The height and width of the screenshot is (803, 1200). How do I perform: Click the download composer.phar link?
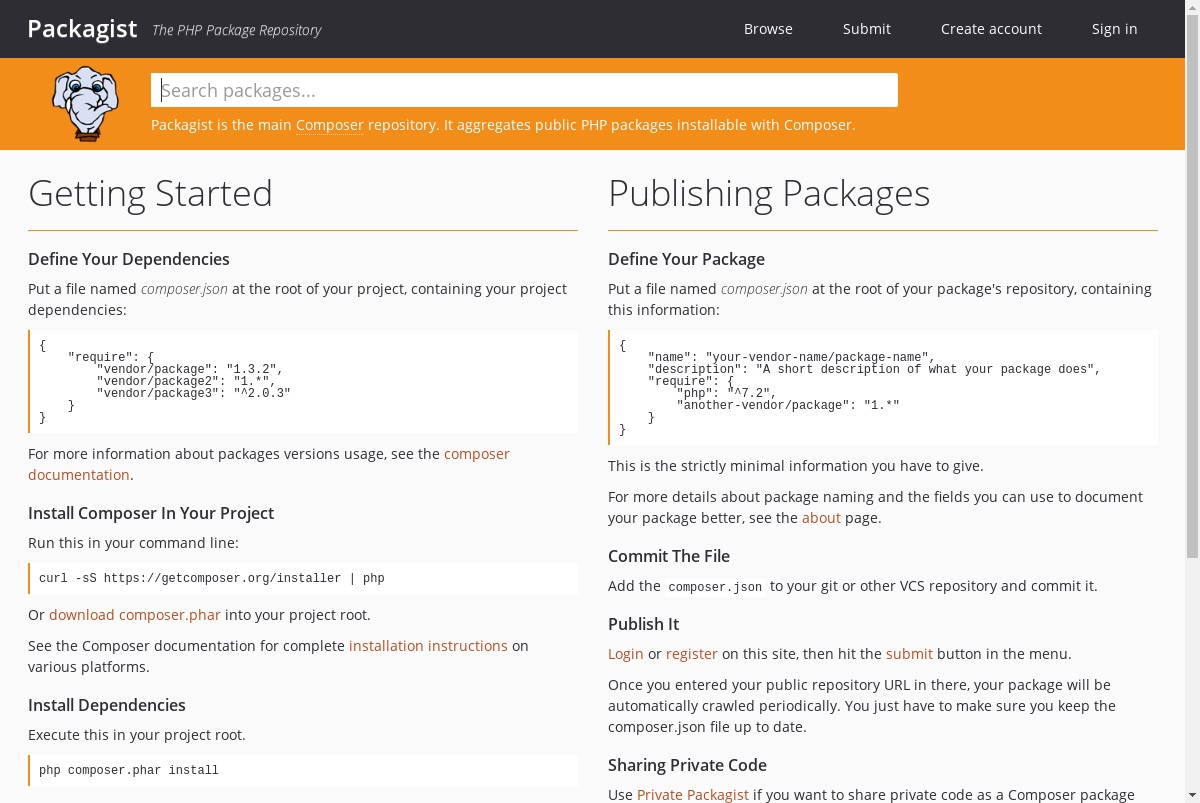(135, 615)
